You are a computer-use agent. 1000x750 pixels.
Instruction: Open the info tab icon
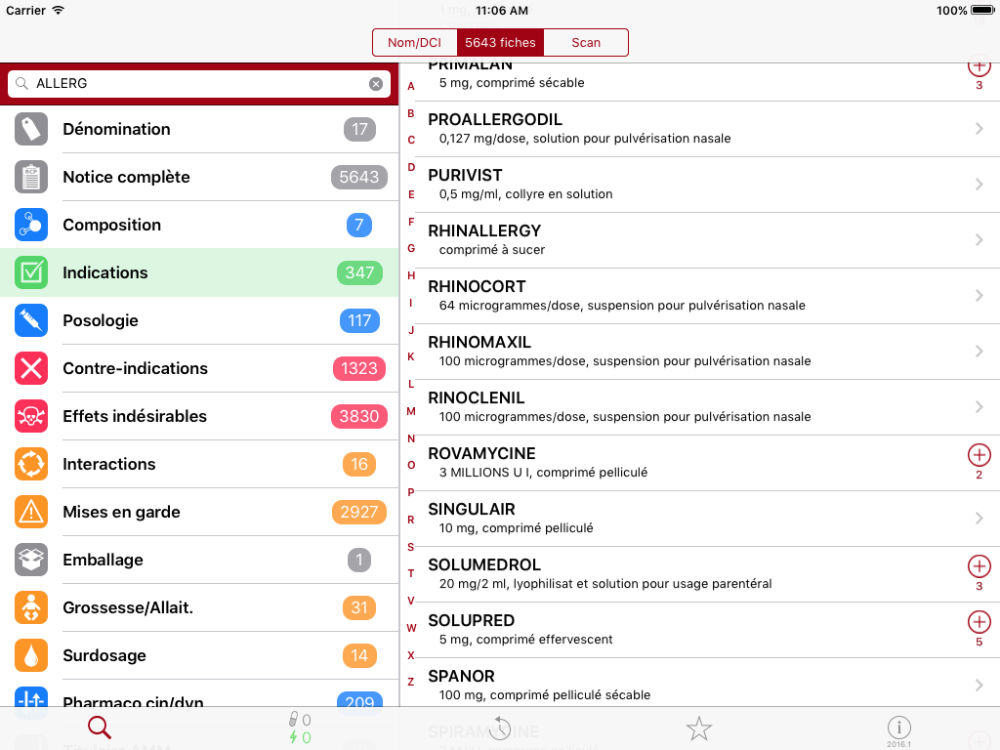click(899, 730)
